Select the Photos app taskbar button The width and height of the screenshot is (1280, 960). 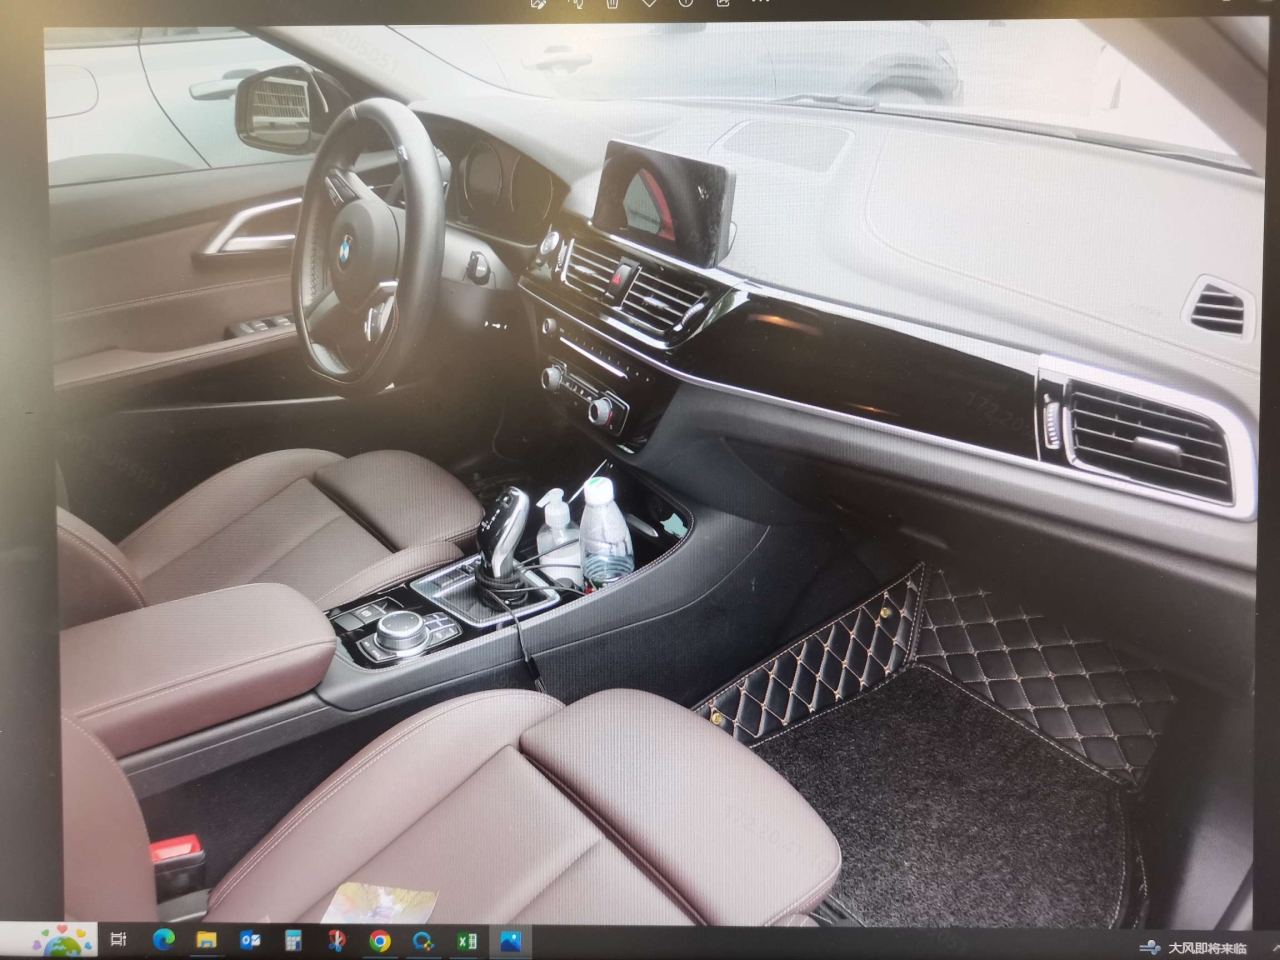click(x=510, y=940)
